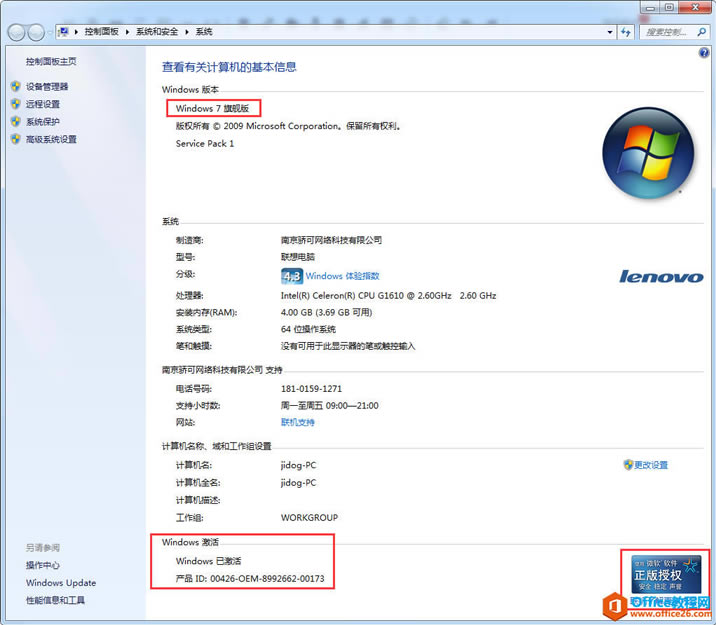The height and width of the screenshot is (625, 716).
Task: Click the Forward navigation arrow button
Action: [x=36, y=32]
